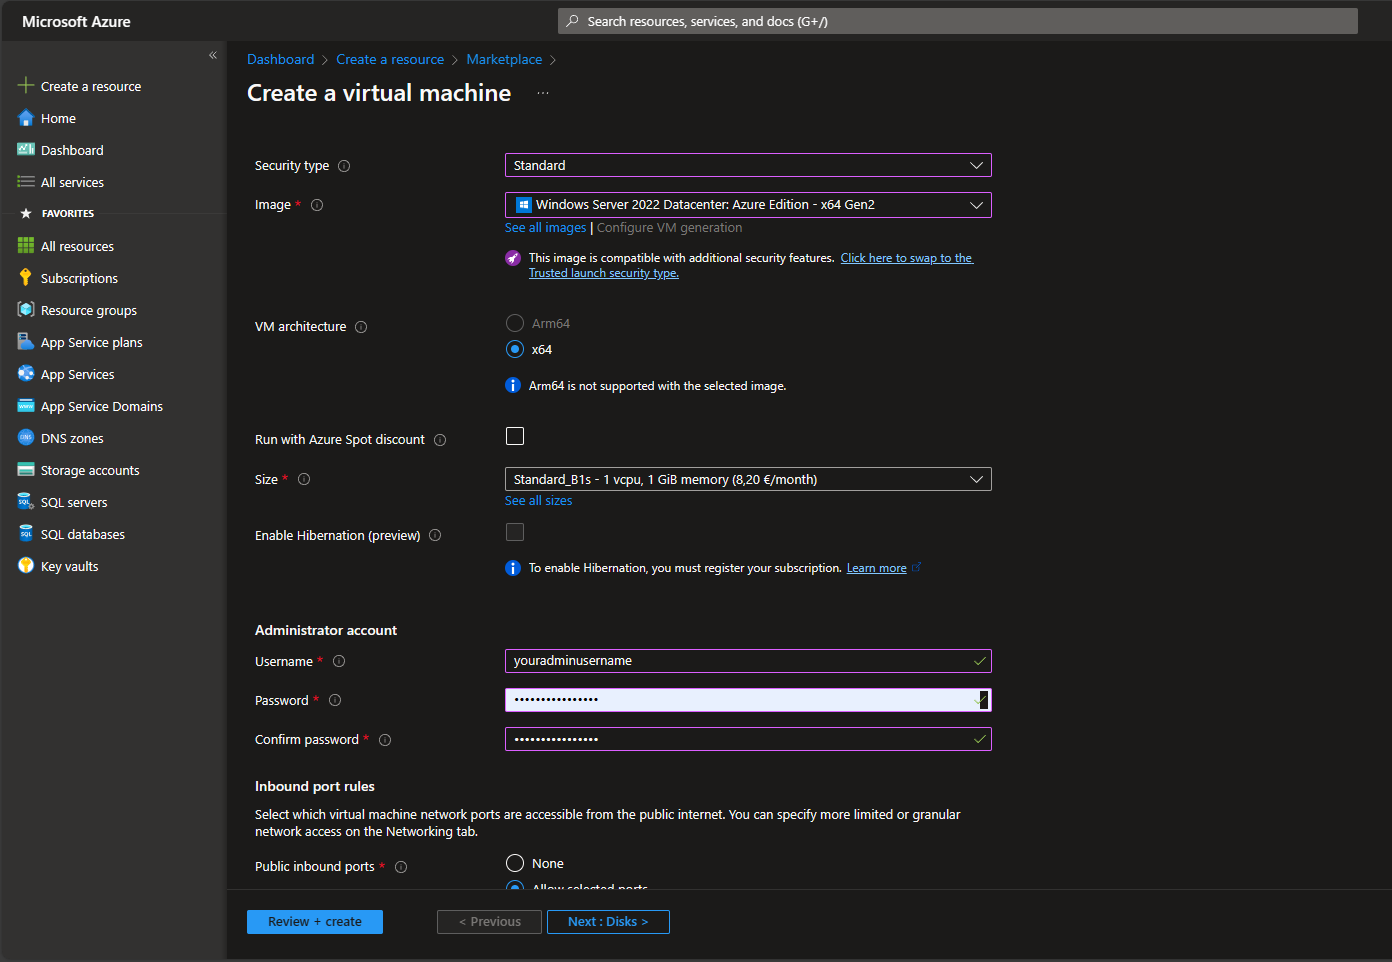Click the Key vaults icon

point(26,566)
